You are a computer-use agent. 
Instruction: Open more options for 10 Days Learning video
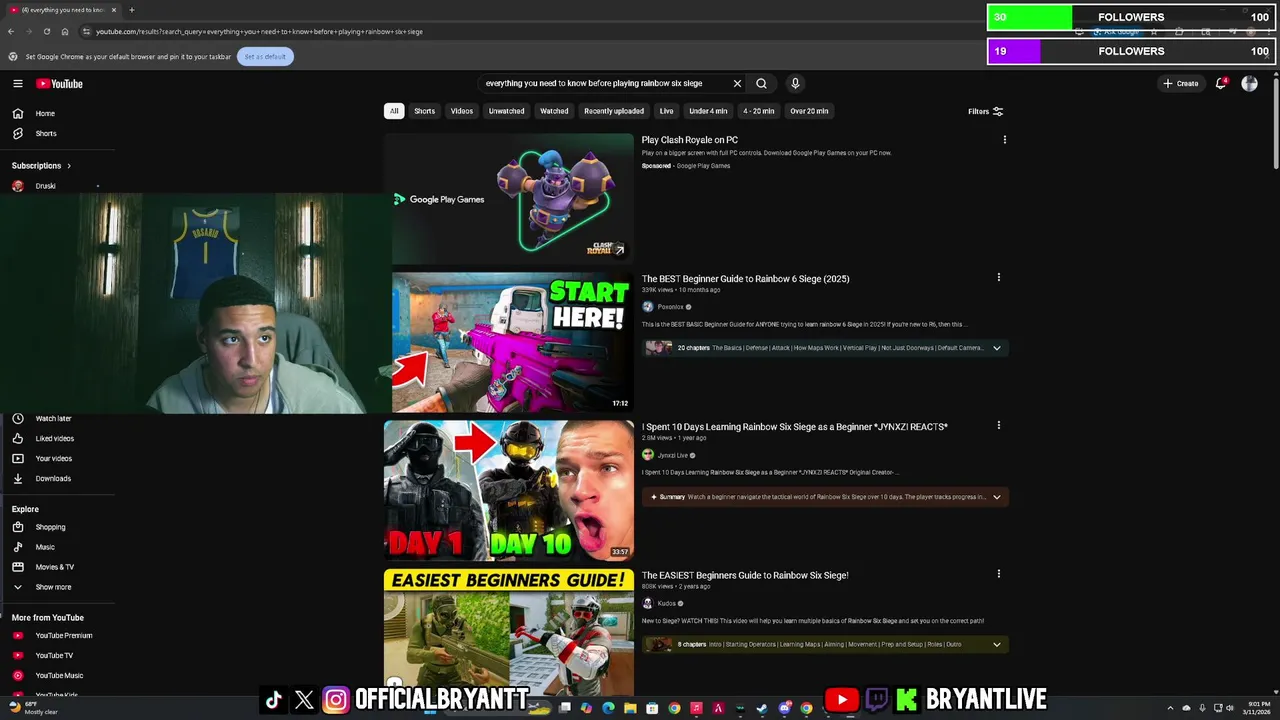click(x=998, y=425)
